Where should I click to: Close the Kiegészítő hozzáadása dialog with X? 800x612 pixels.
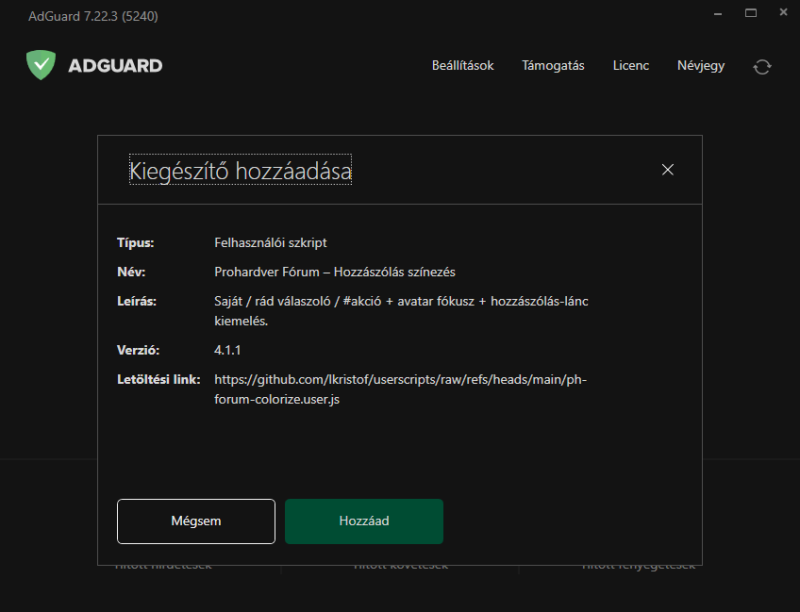pyautogui.click(x=667, y=170)
